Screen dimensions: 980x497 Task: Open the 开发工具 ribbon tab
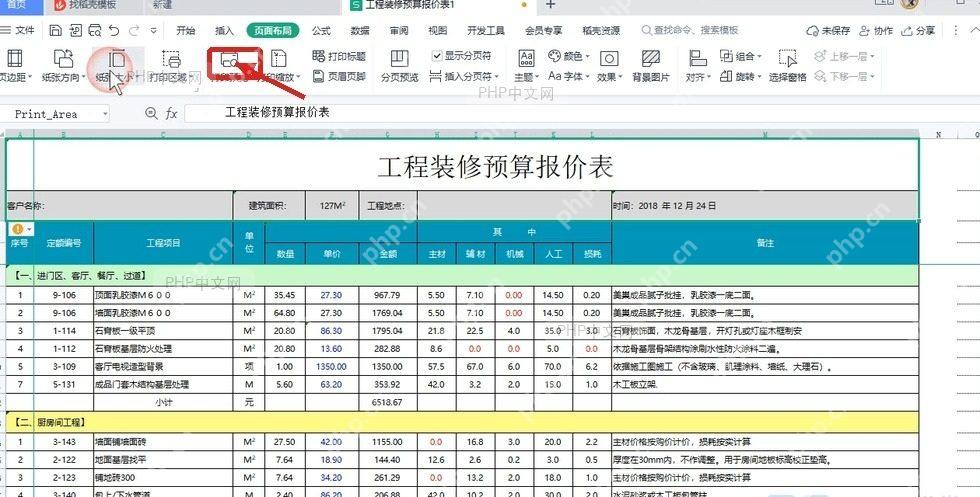click(486, 31)
